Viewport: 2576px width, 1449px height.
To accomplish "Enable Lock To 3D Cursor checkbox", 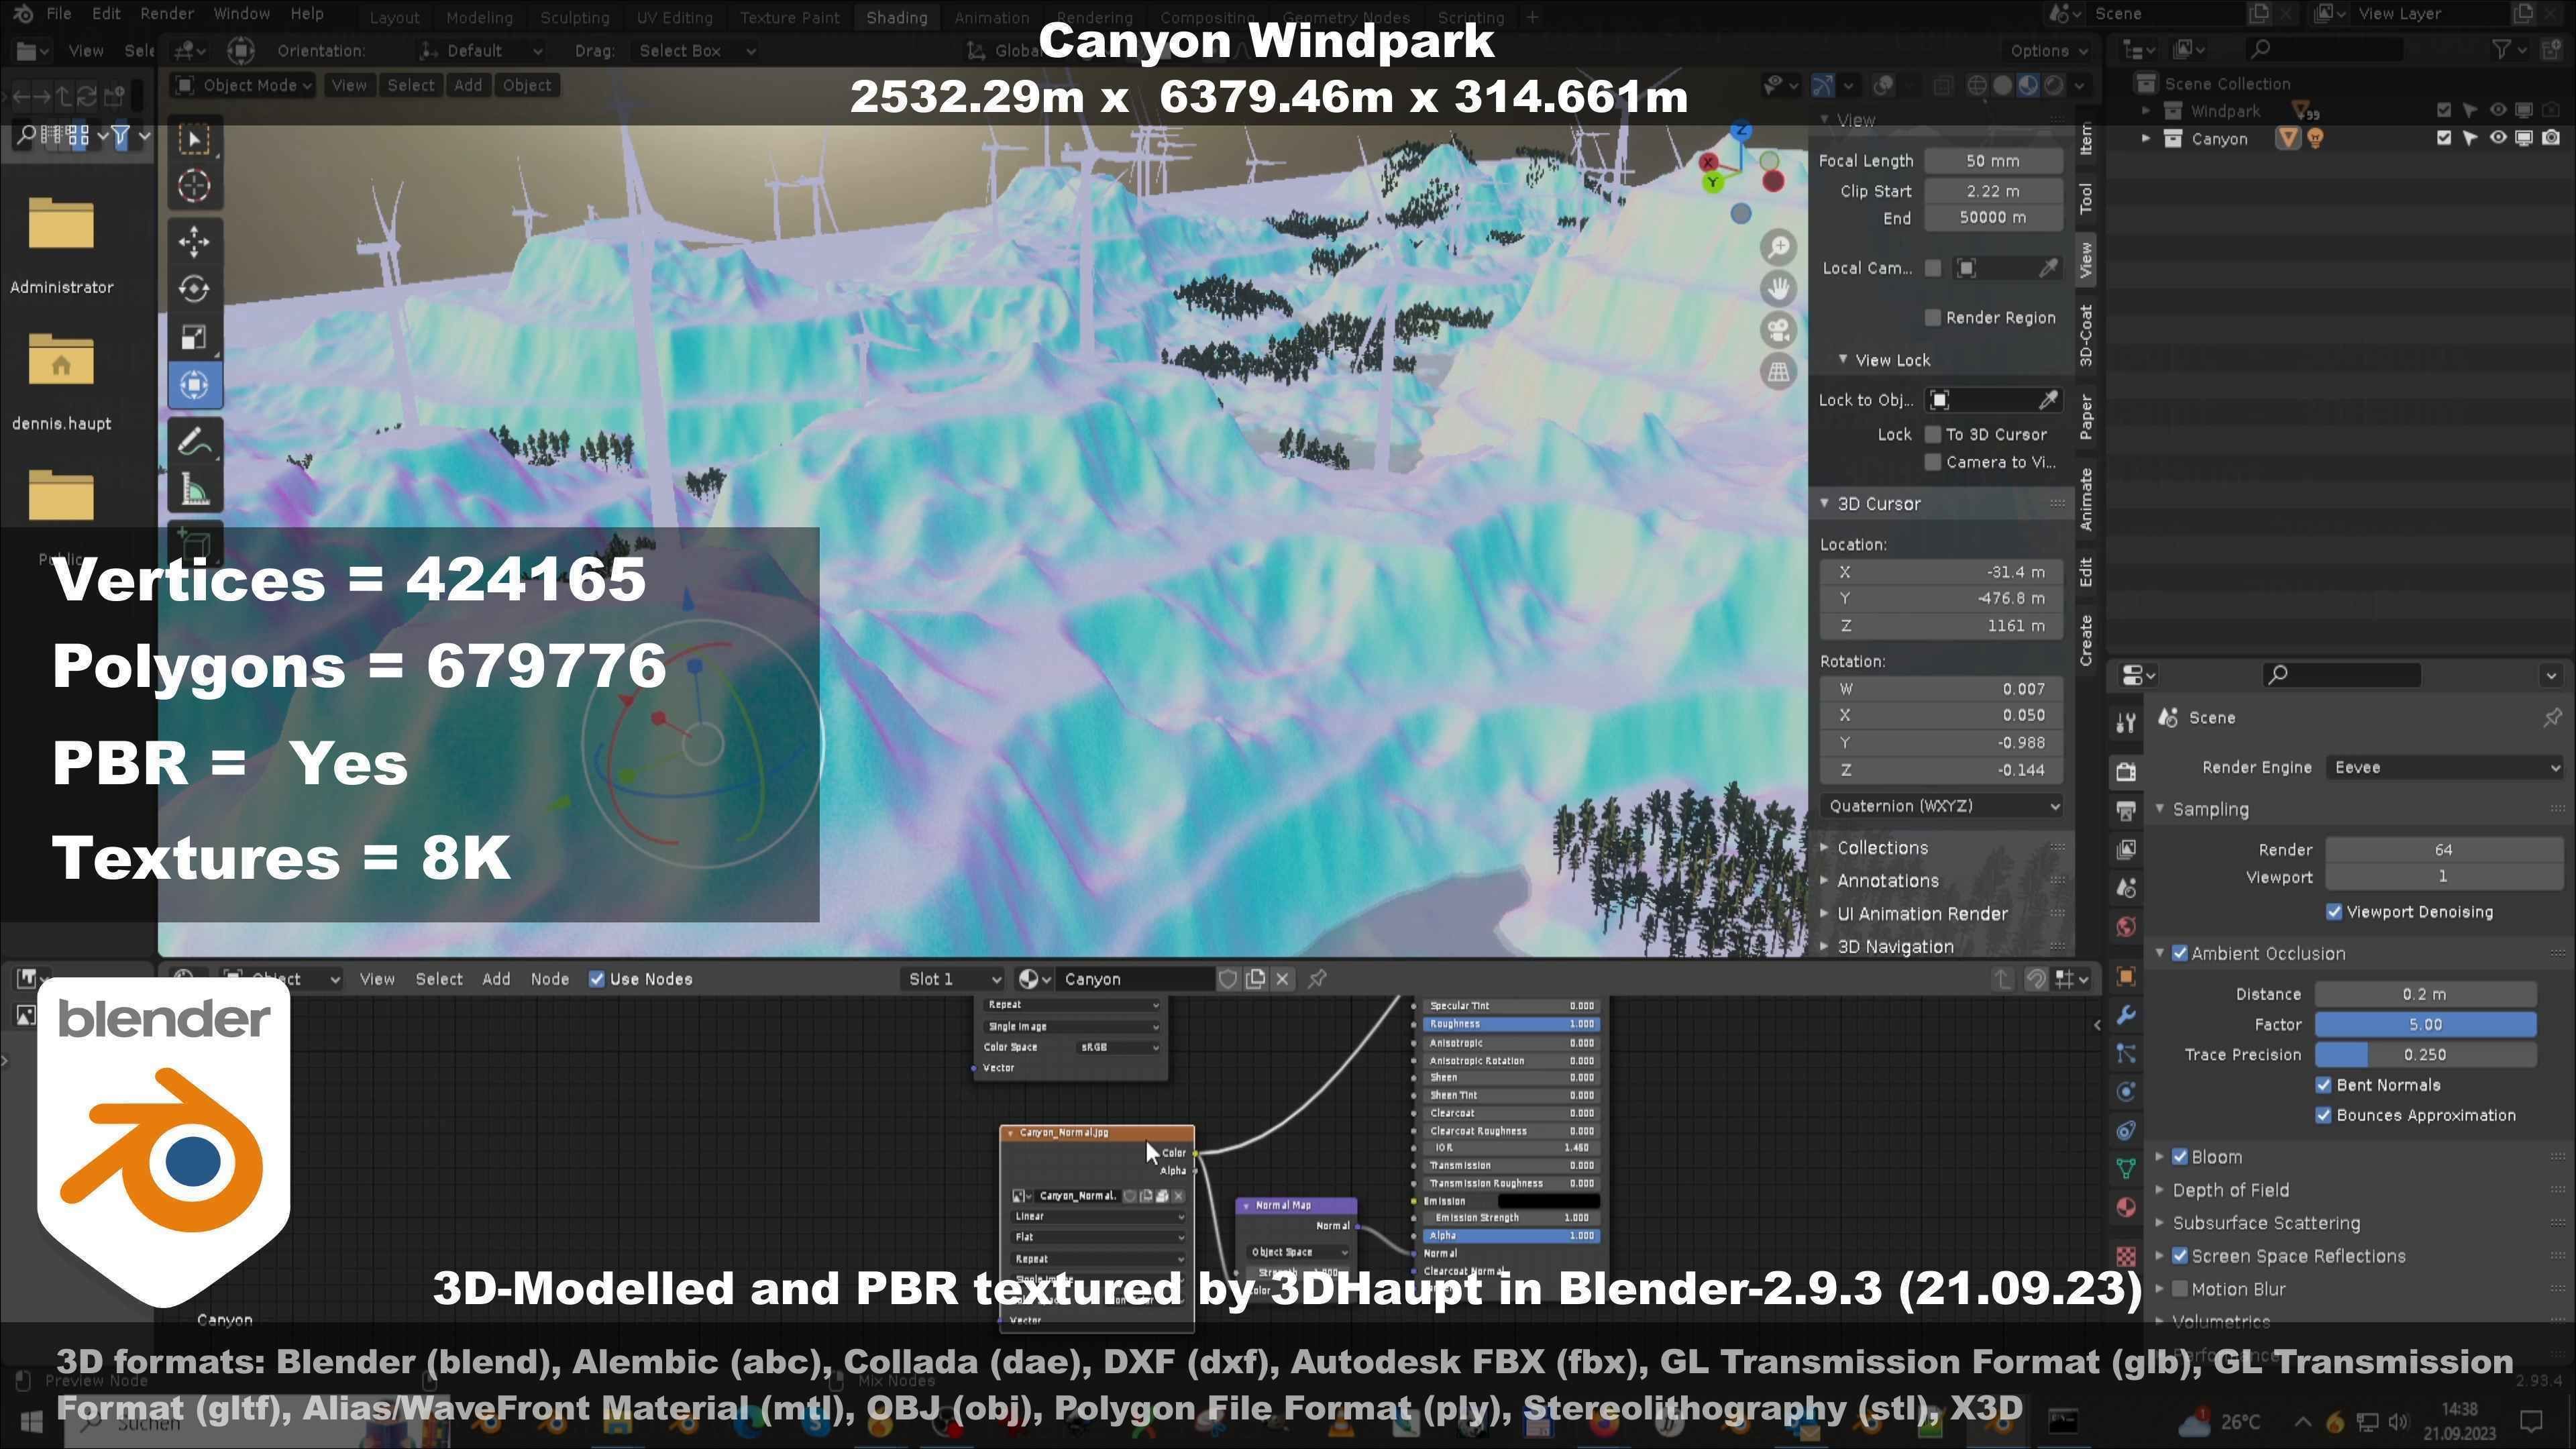I will (1932, 434).
